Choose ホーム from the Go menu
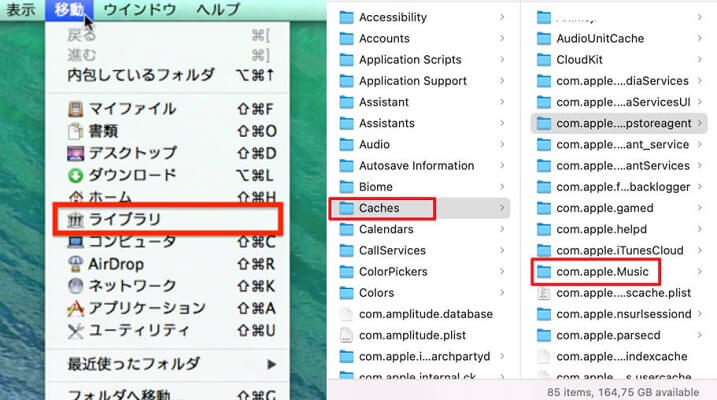717x400 pixels. [169, 197]
